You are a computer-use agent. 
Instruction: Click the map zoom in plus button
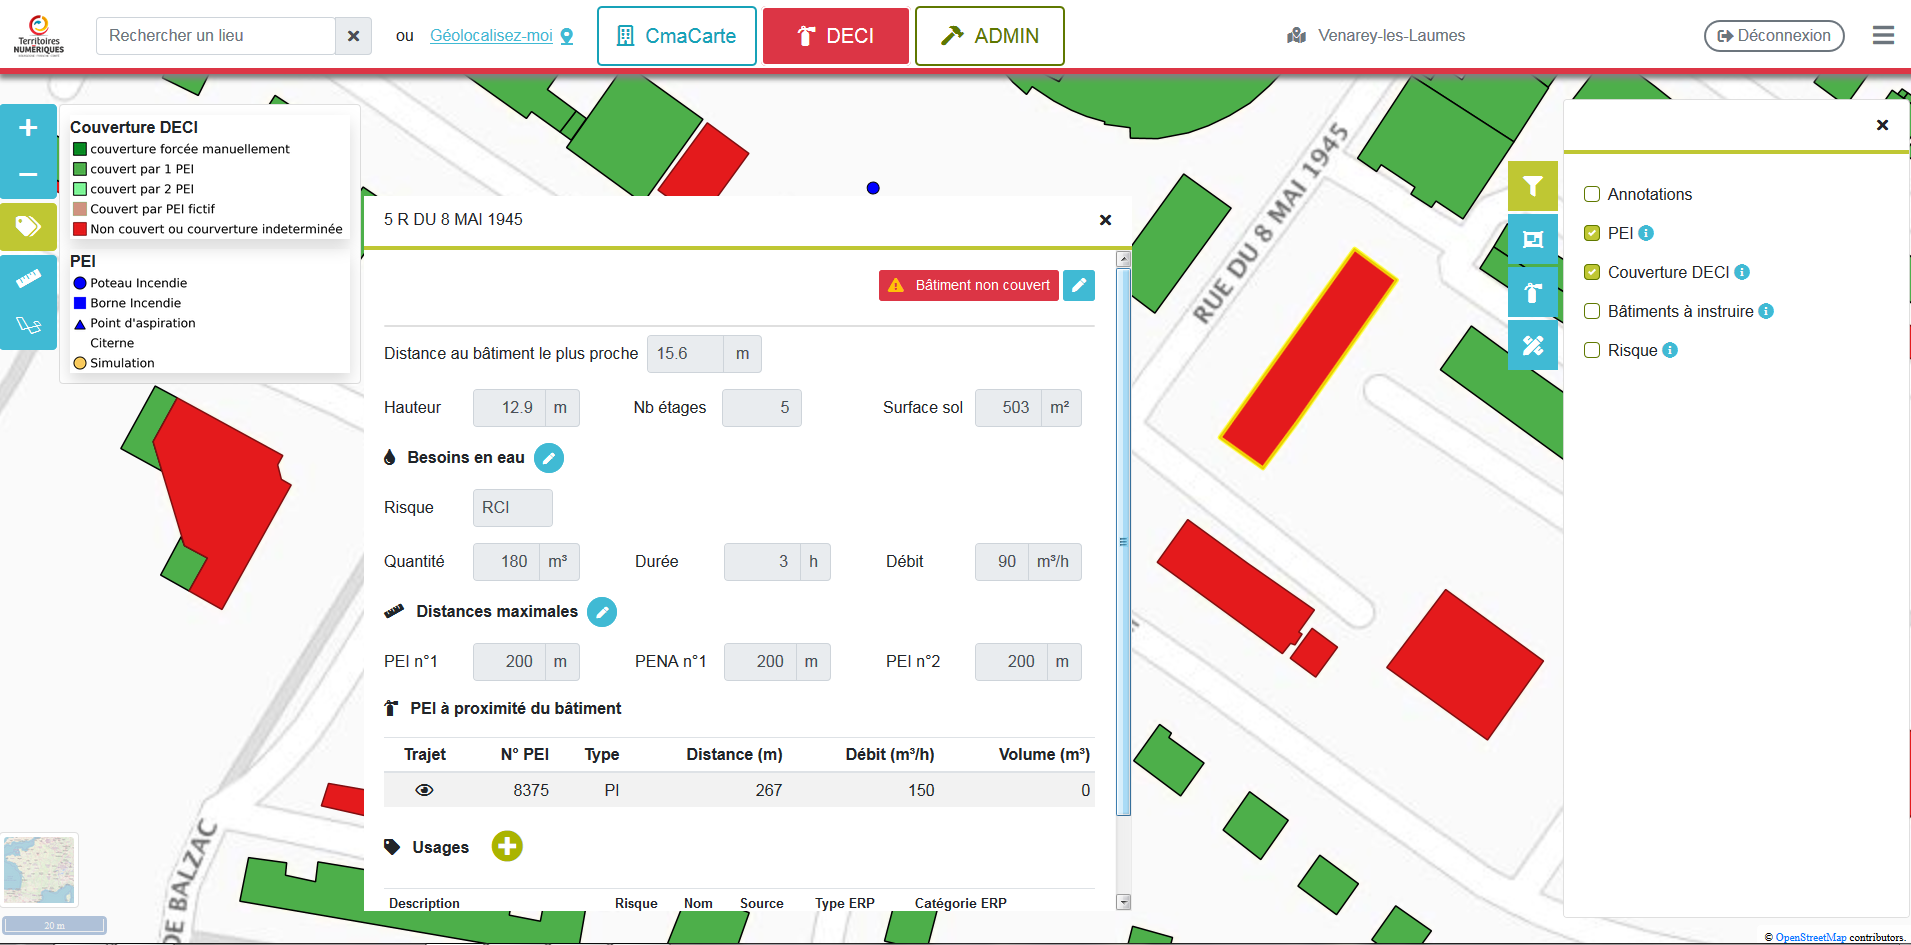(x=28, y=128)
